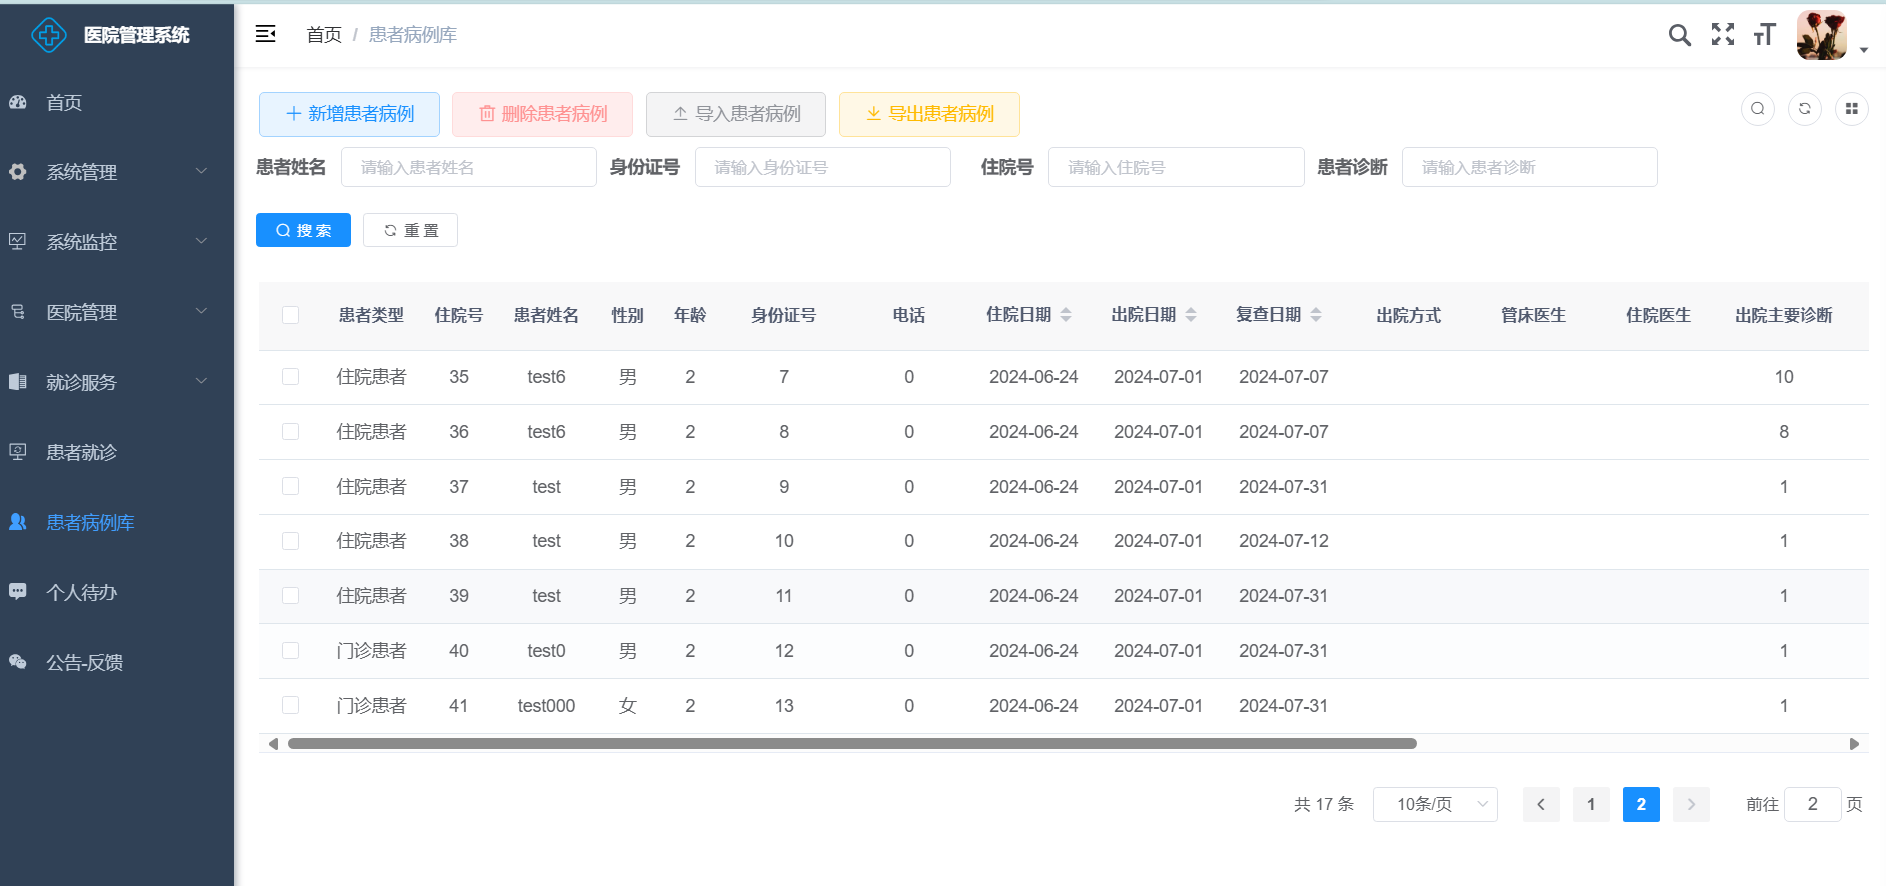Refresh the table with the round refresh icon

pyautogui.click(x=1804, y=108)
